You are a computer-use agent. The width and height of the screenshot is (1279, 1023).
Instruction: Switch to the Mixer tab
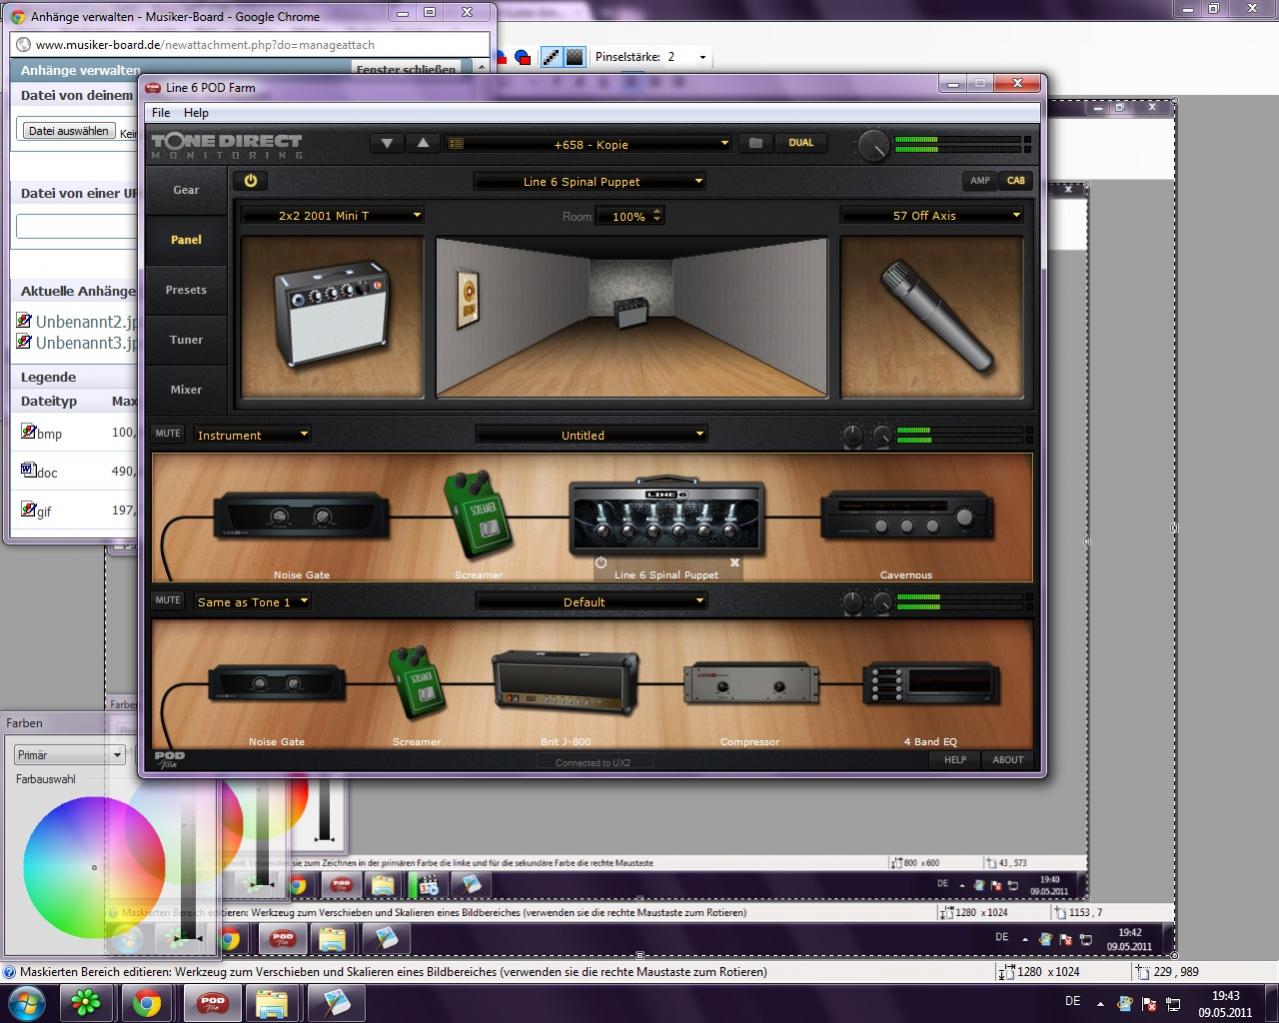coord(186,390)
